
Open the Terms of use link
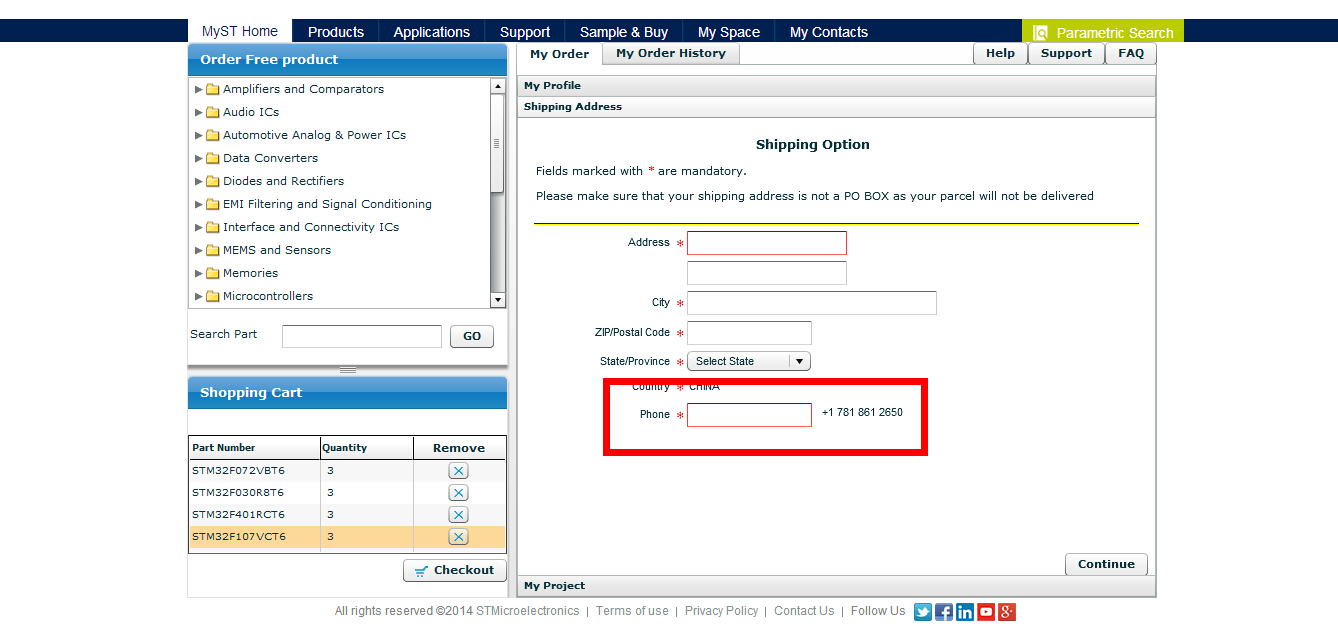pyautogui.click(x=632, y=611)
